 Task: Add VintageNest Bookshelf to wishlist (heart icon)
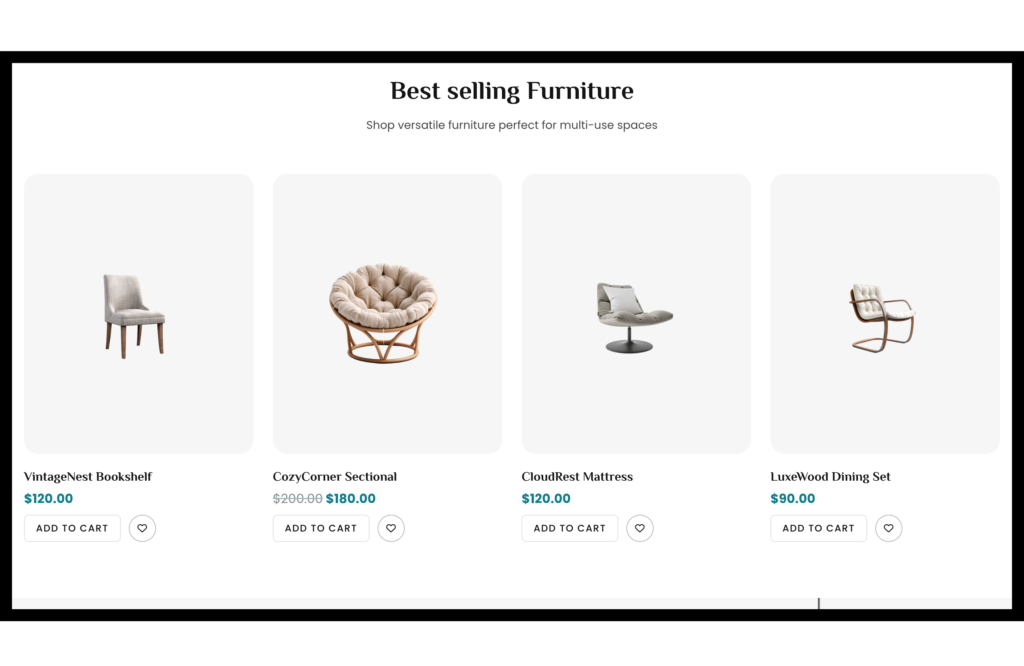tap(142, 528)
